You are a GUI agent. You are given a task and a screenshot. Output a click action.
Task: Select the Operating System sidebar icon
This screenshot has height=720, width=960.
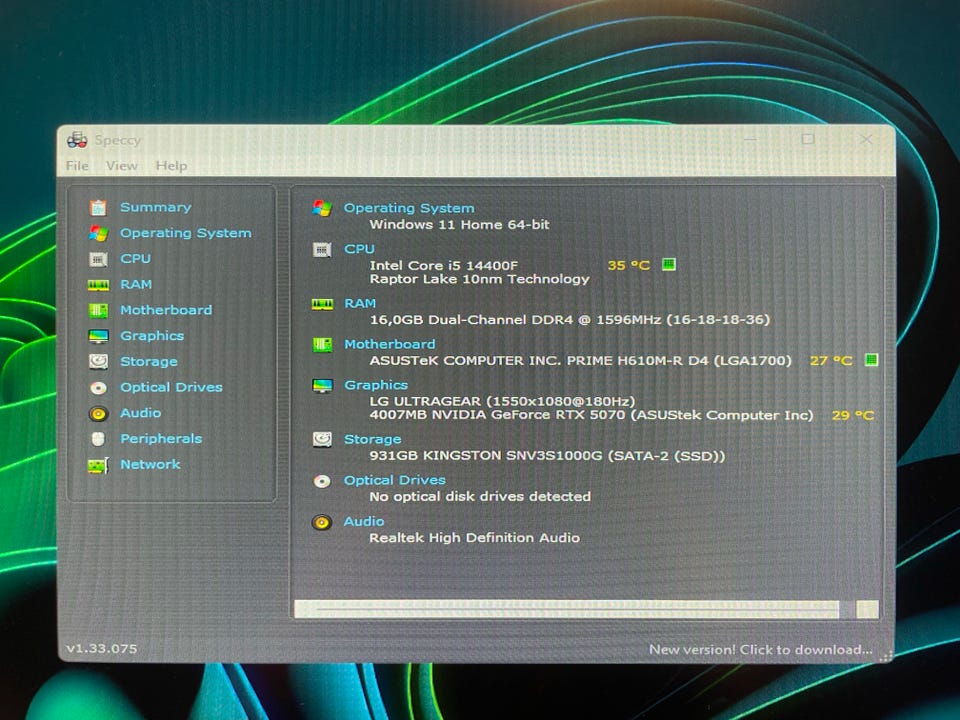click(x=98, y=233)
